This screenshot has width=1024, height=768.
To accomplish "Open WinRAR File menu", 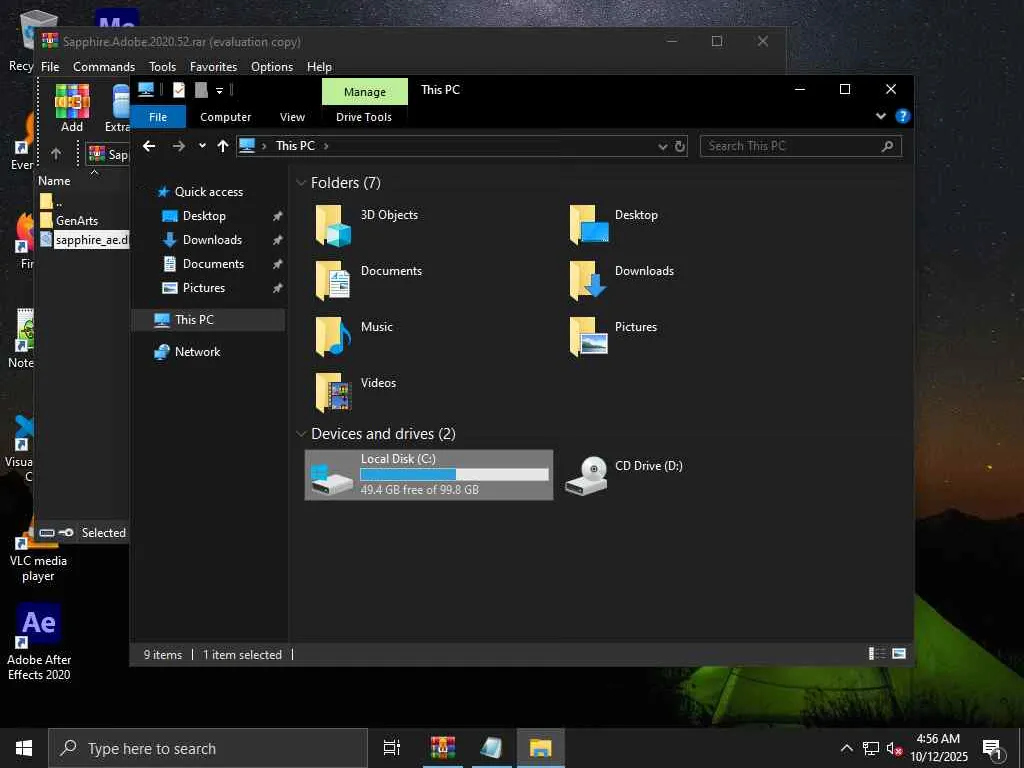I will (x=50, y=67).
